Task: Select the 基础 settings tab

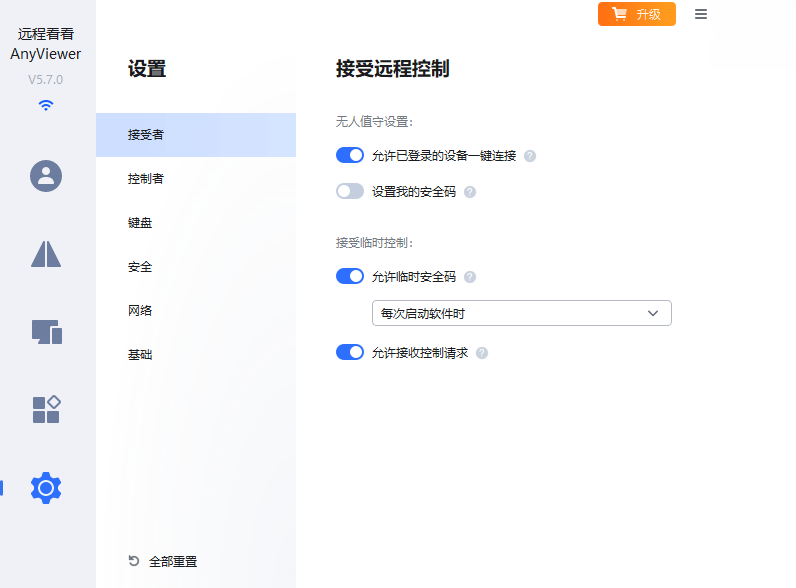Action: 196,355
